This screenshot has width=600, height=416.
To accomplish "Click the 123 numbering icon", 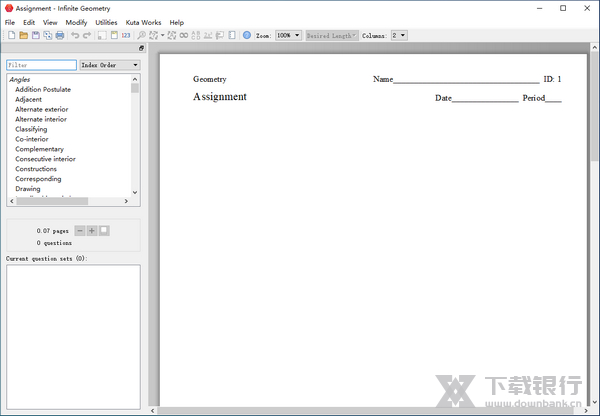I will tap(126, 35).
